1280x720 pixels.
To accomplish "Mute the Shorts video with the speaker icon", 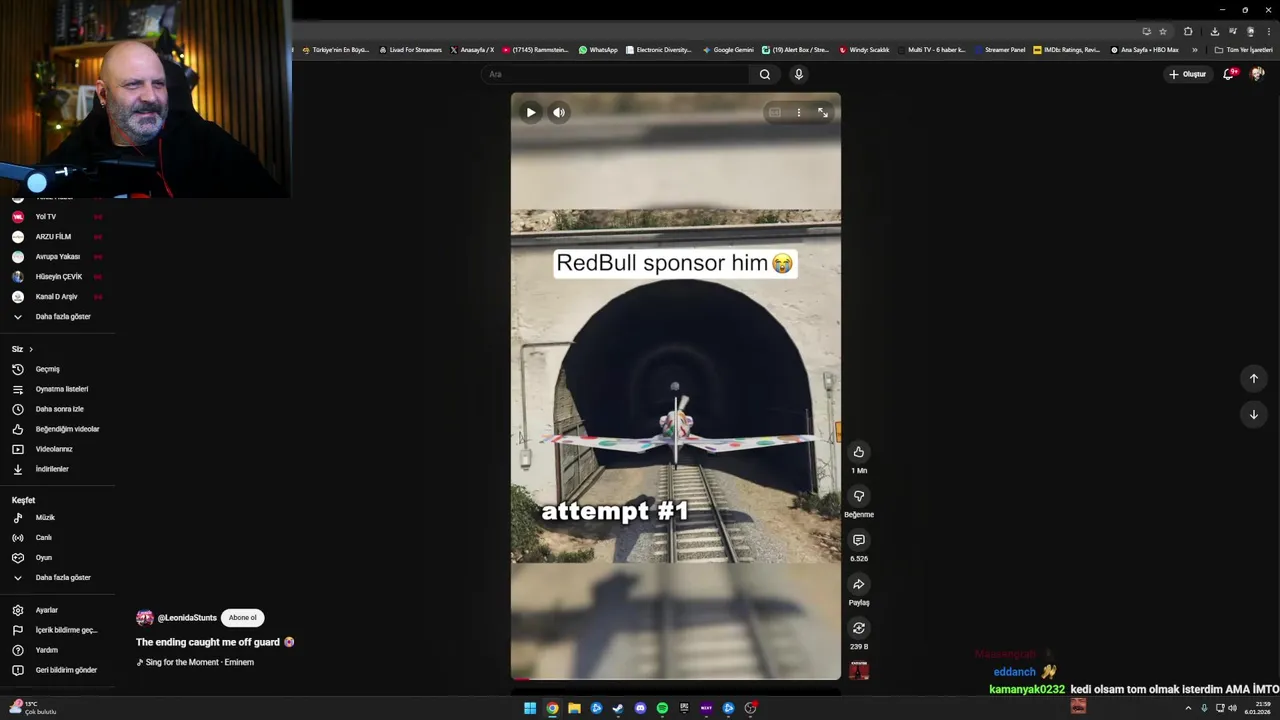I will coord(559,112).
